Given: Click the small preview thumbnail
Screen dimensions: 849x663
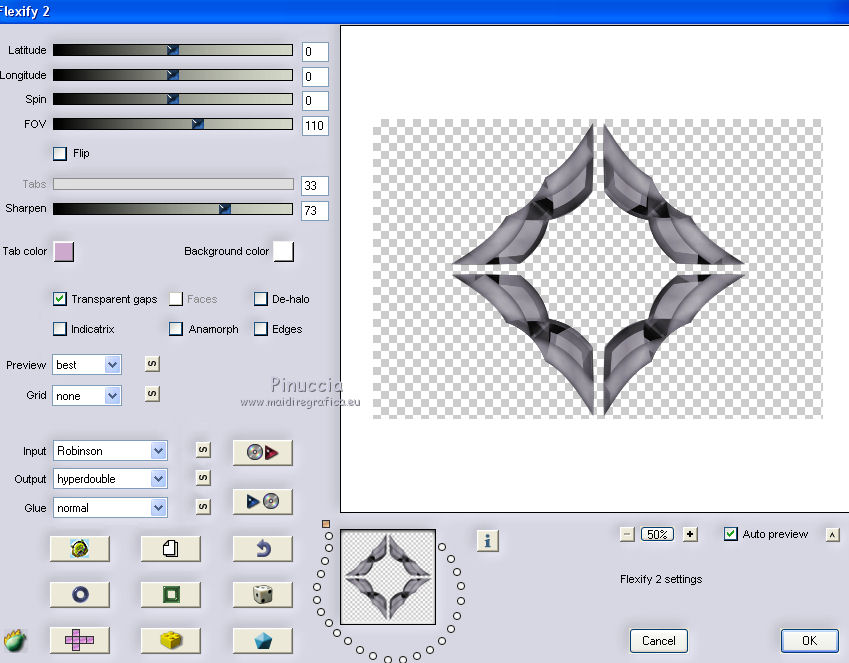Looking at the screenshot, I should pos(388,577).
